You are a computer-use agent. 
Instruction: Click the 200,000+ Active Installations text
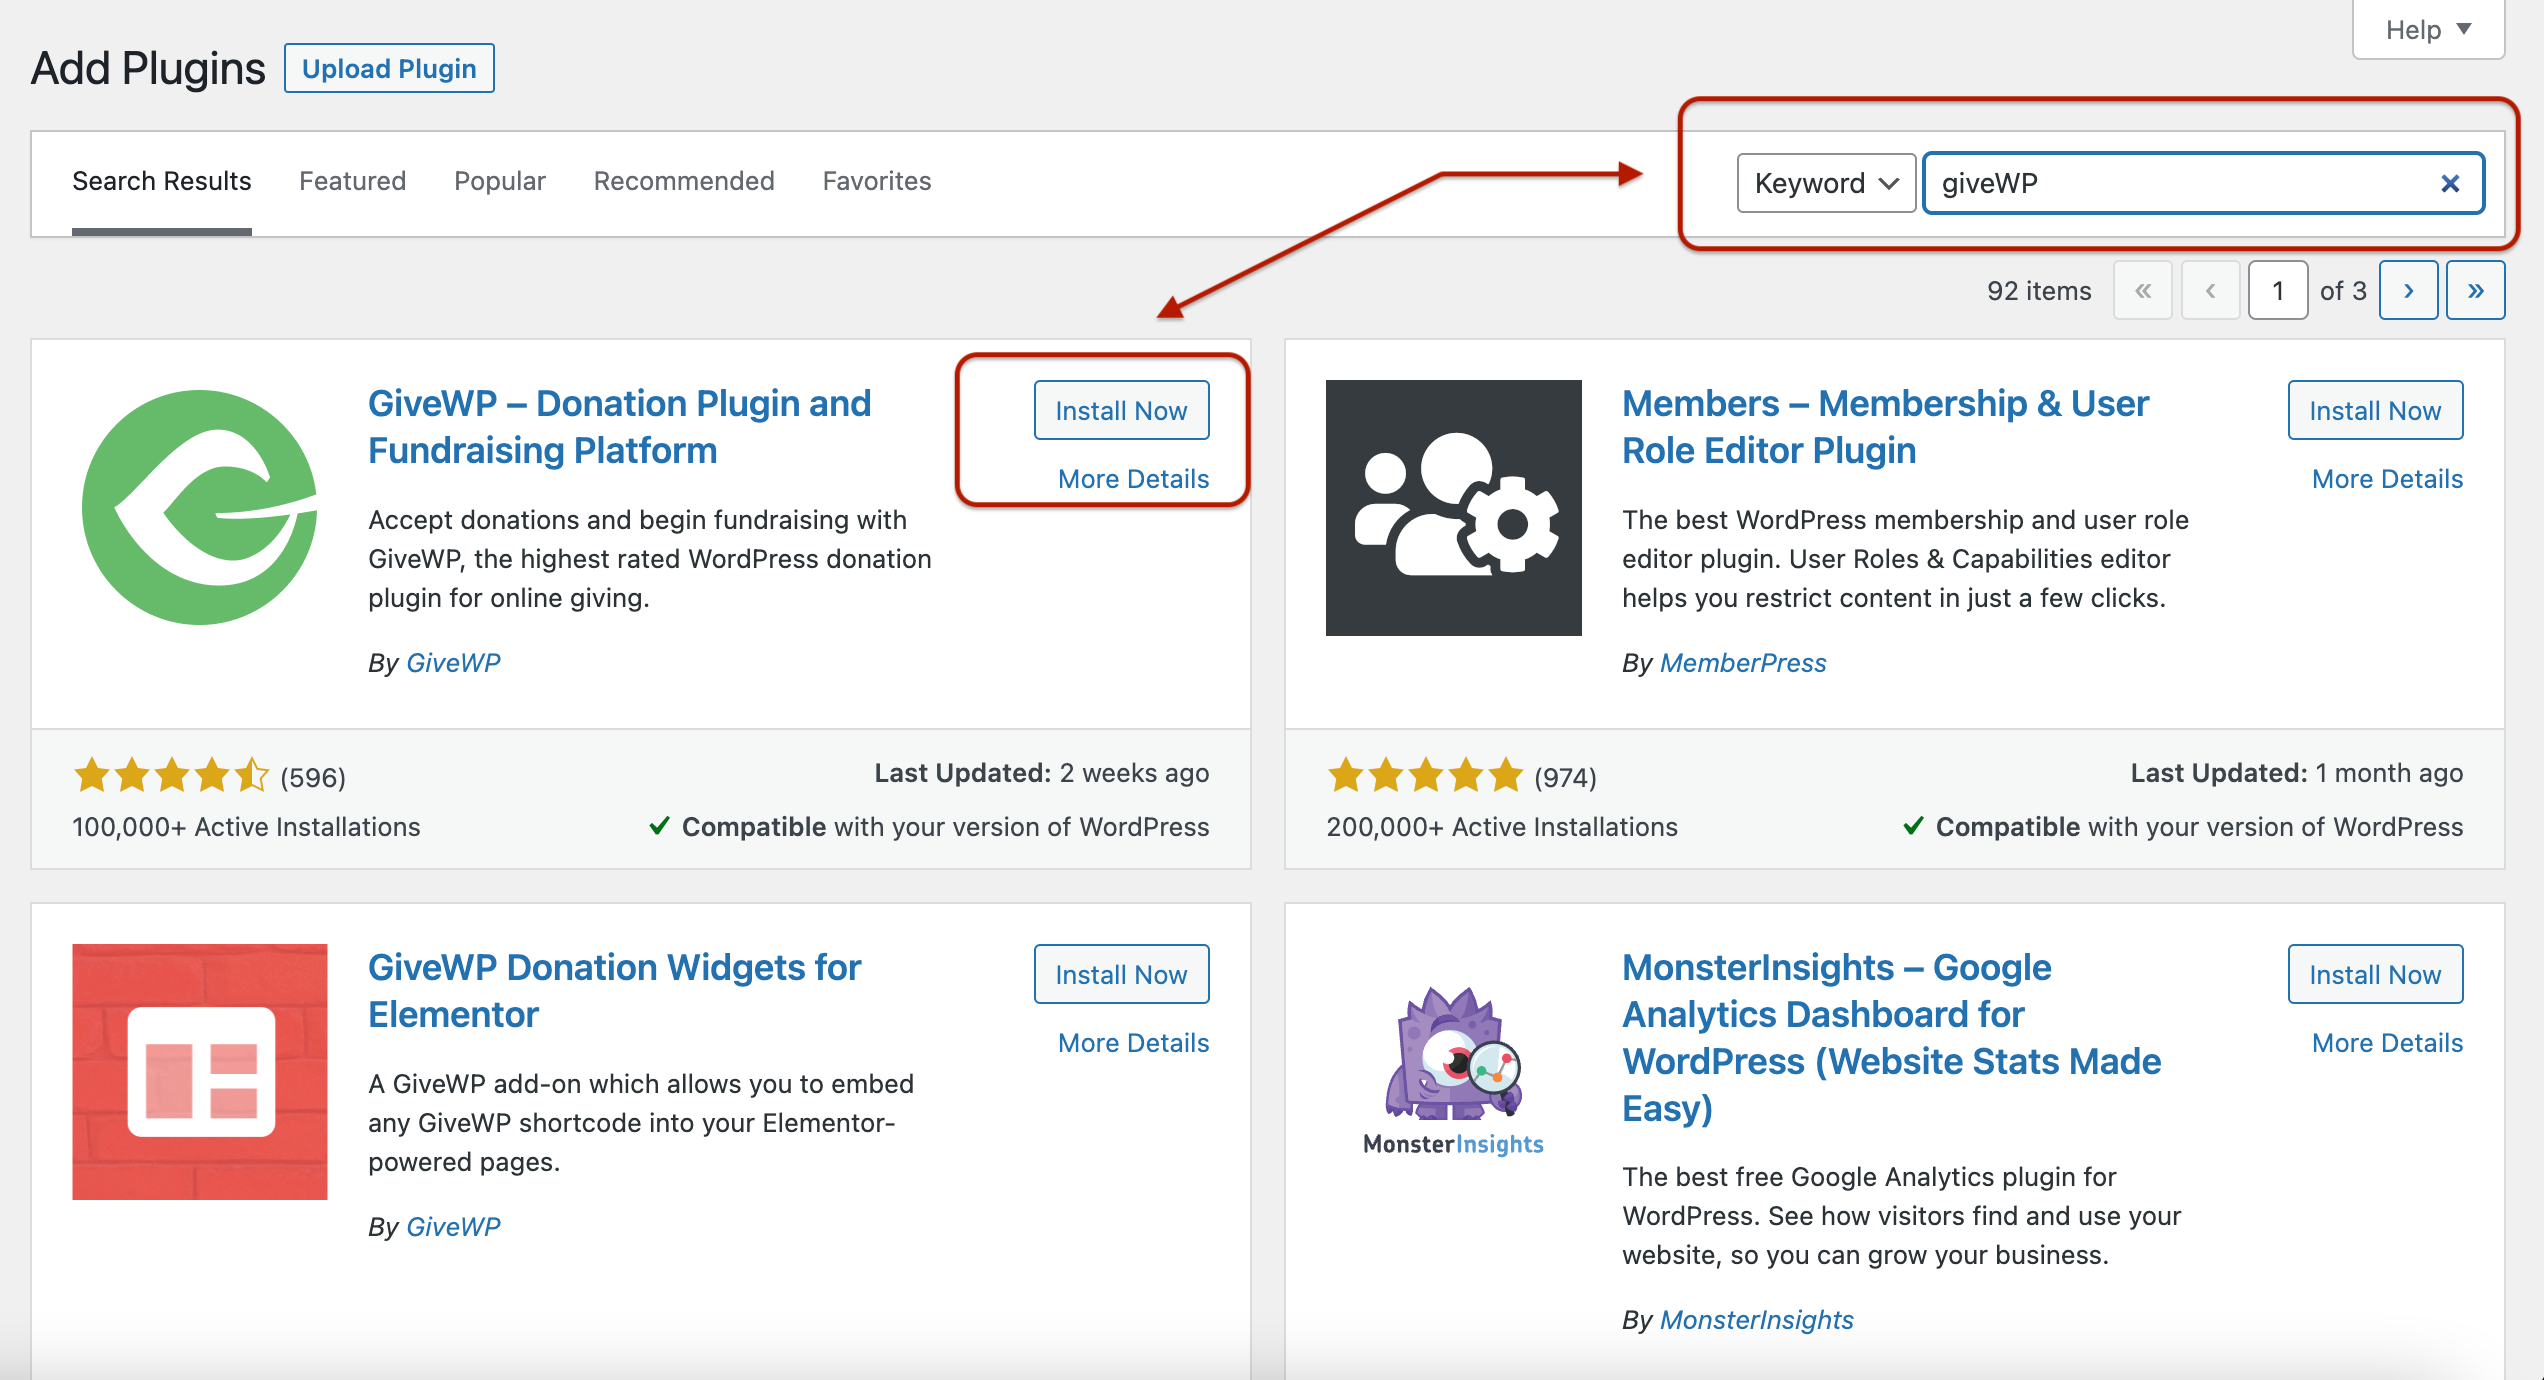pyautogui.click(x=1502, y=827)
